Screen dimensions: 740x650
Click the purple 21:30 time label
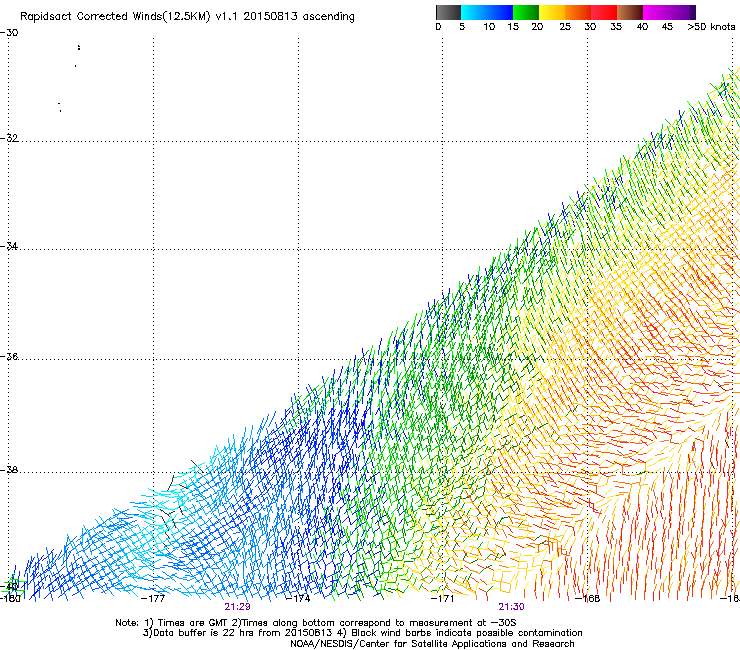[511, 607]
